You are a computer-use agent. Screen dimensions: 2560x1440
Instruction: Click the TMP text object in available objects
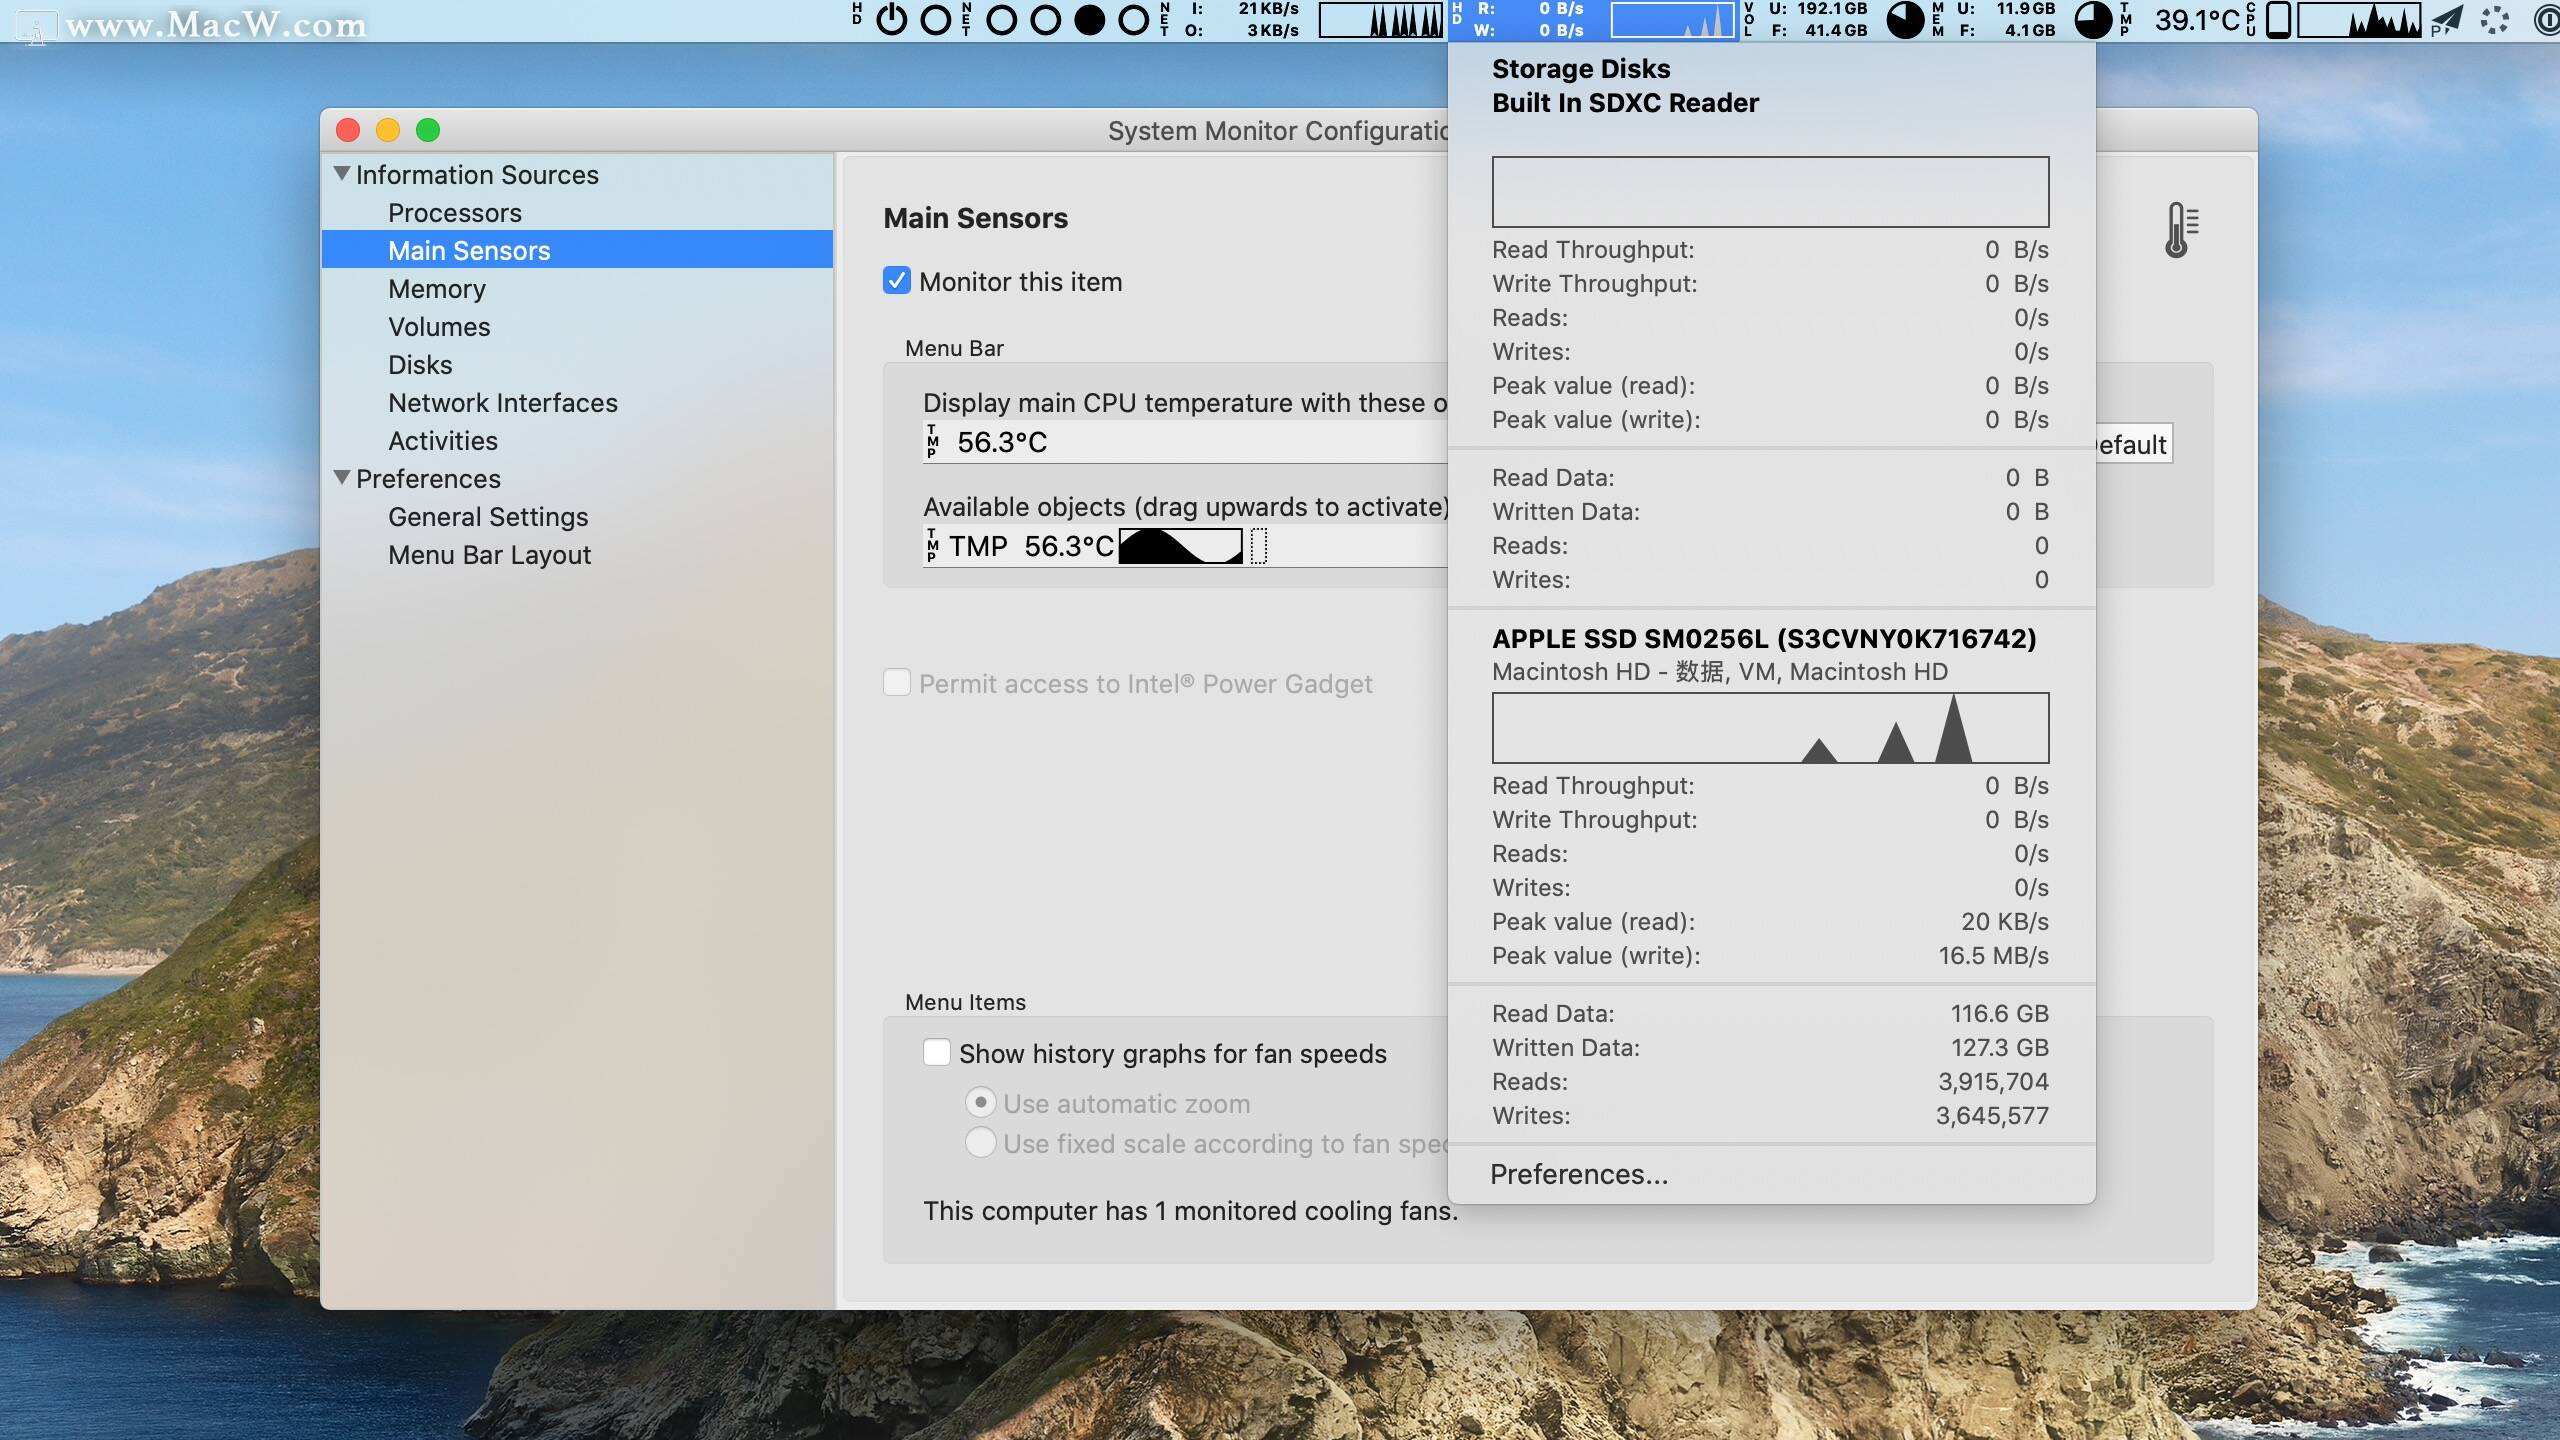tap(978, 546)
